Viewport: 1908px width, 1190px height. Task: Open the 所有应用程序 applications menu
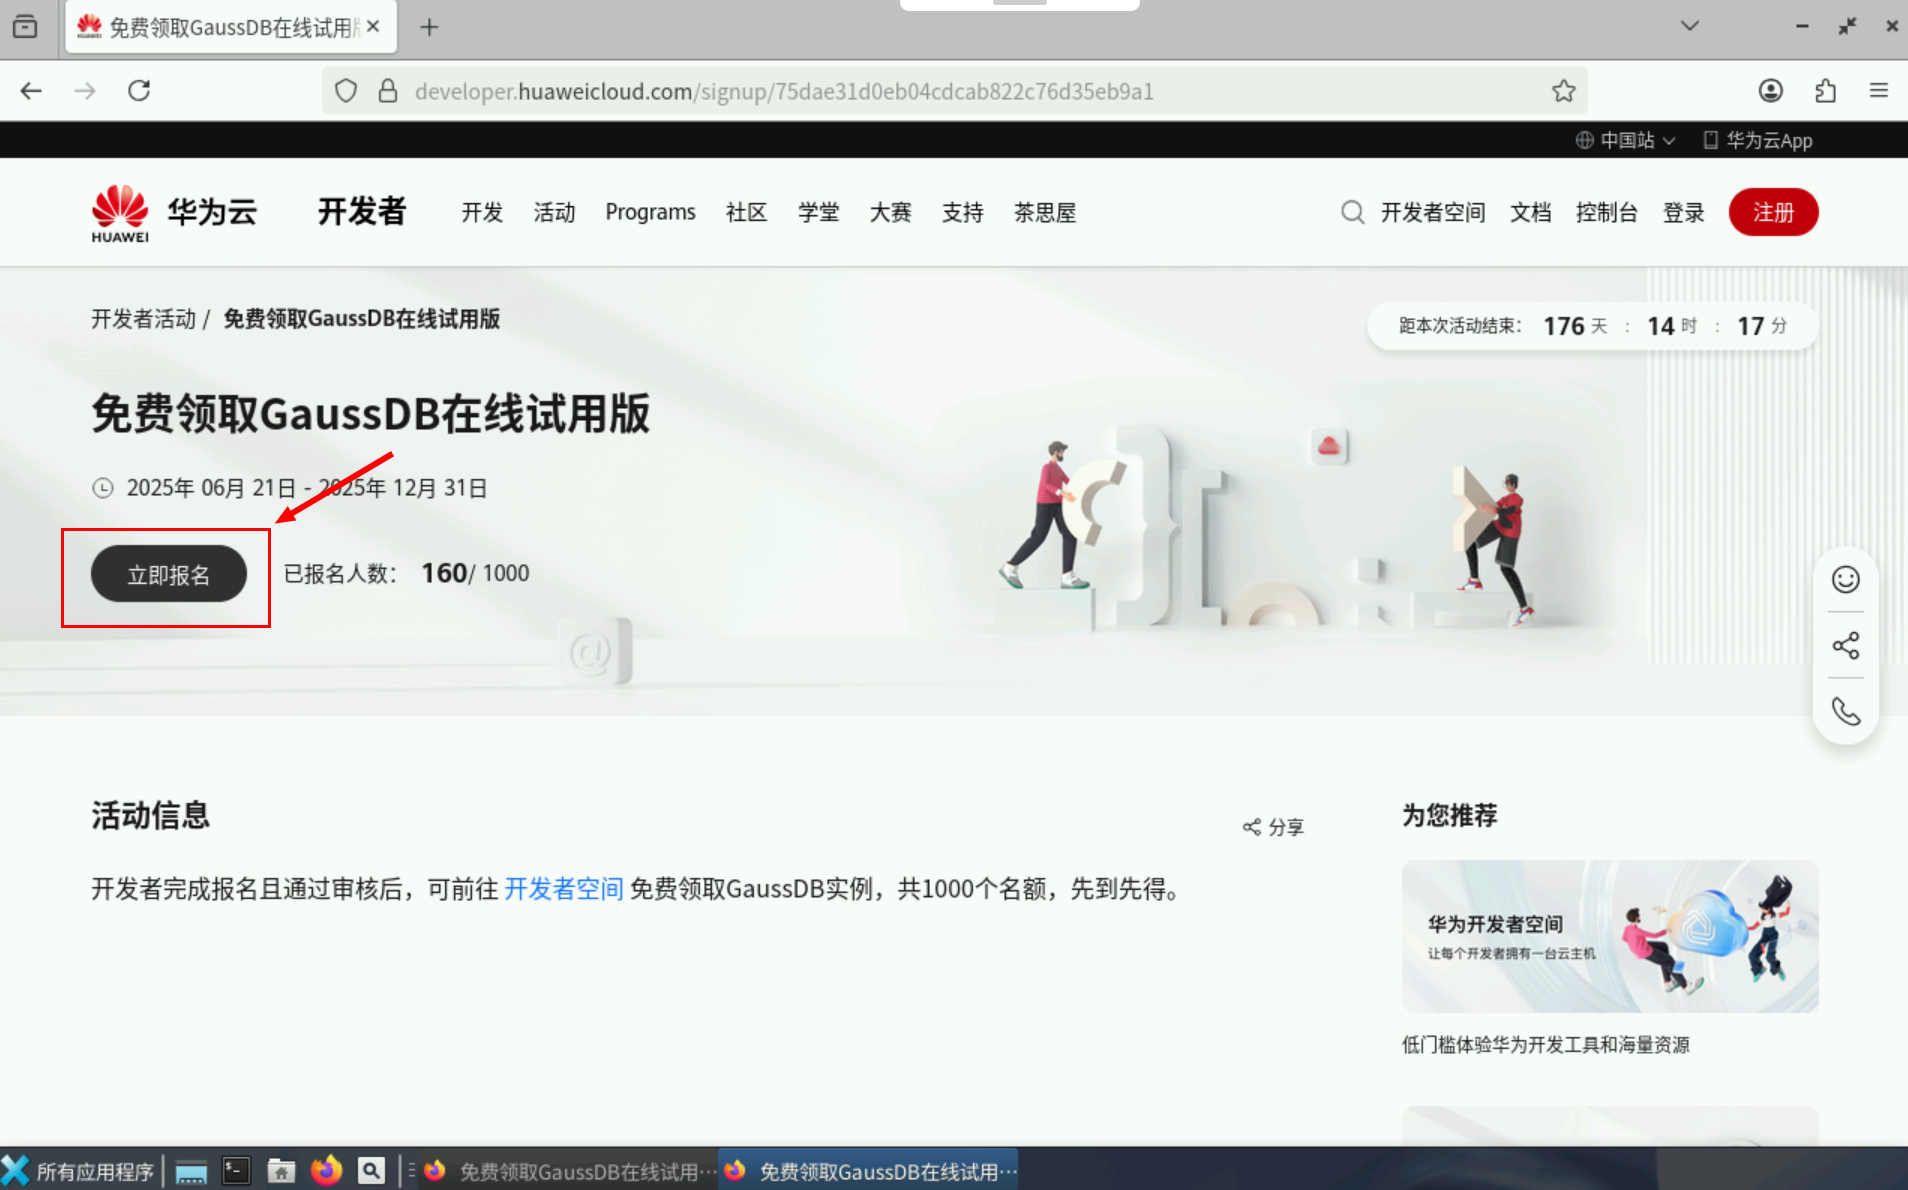80,1171
